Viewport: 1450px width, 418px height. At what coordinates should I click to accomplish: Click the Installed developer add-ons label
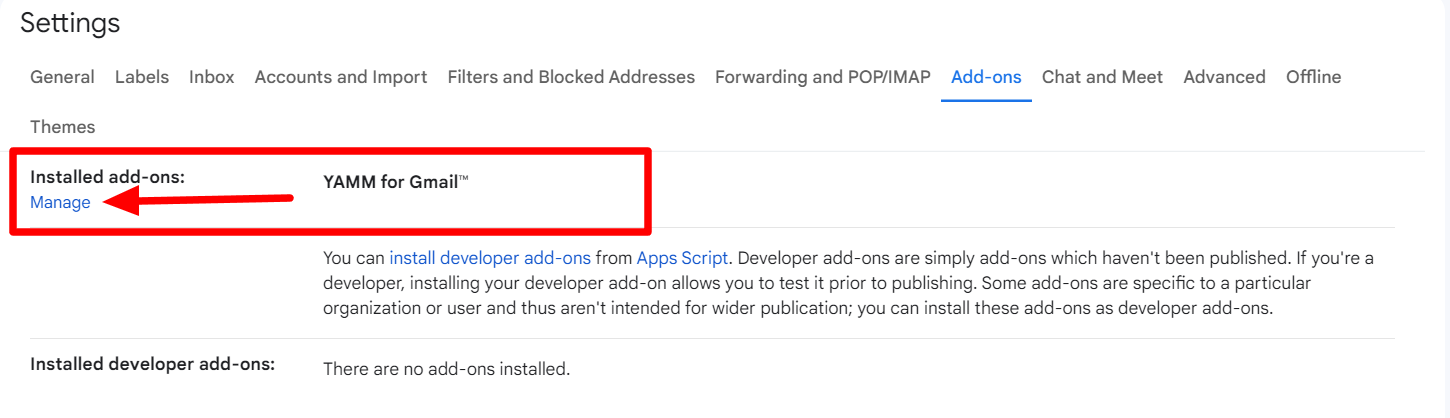[x=152, y=364]
